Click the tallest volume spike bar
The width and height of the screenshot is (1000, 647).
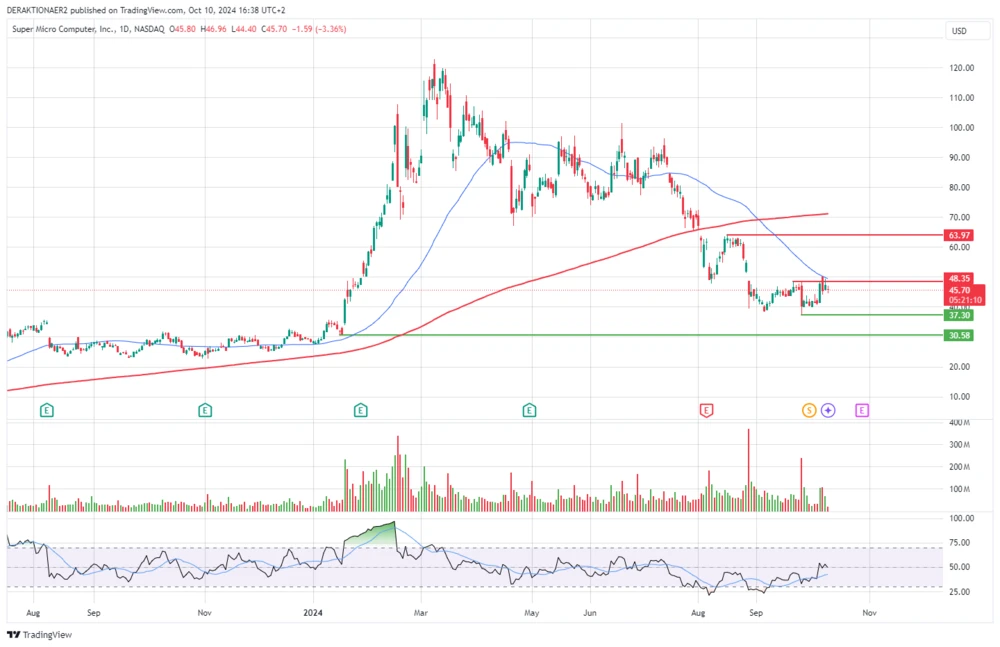(x=751, y=465)
